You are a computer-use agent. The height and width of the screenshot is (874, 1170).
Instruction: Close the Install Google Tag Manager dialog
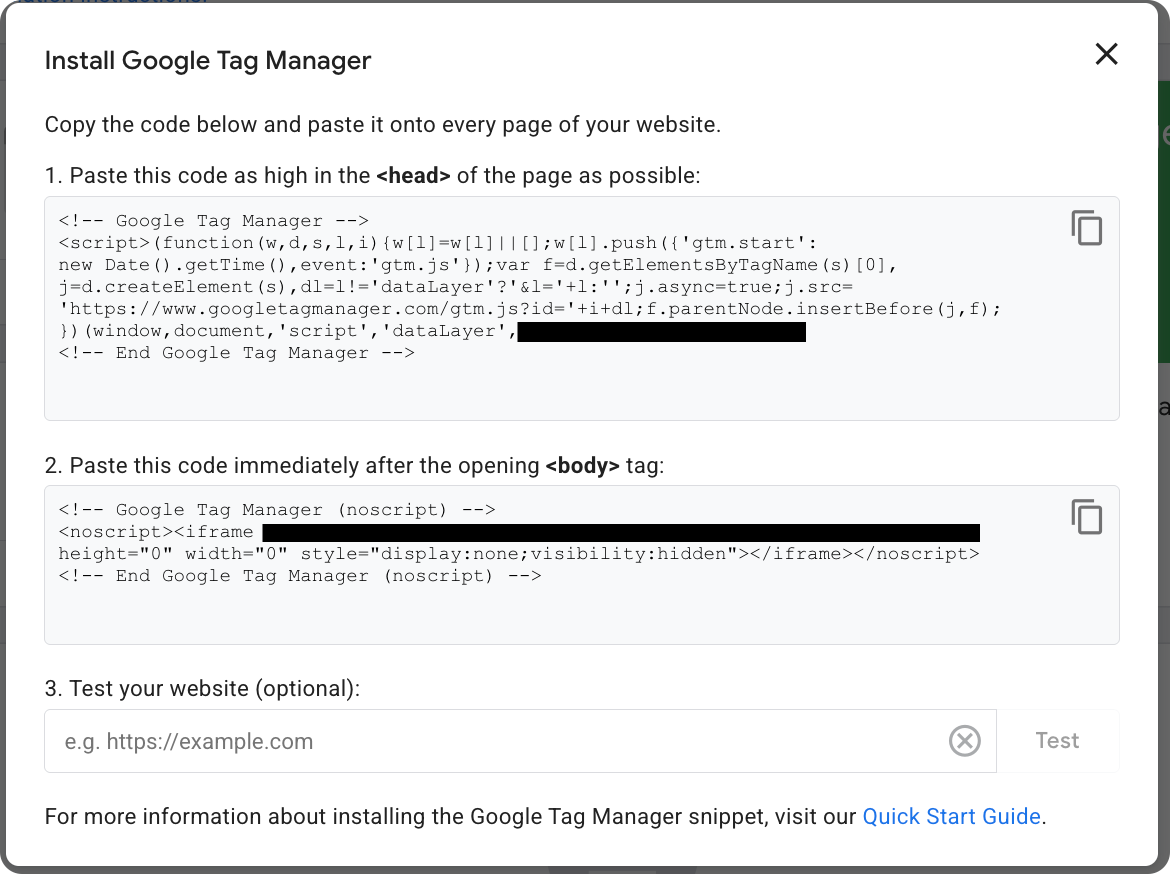pyautogui.click(x=1106, y=54)
